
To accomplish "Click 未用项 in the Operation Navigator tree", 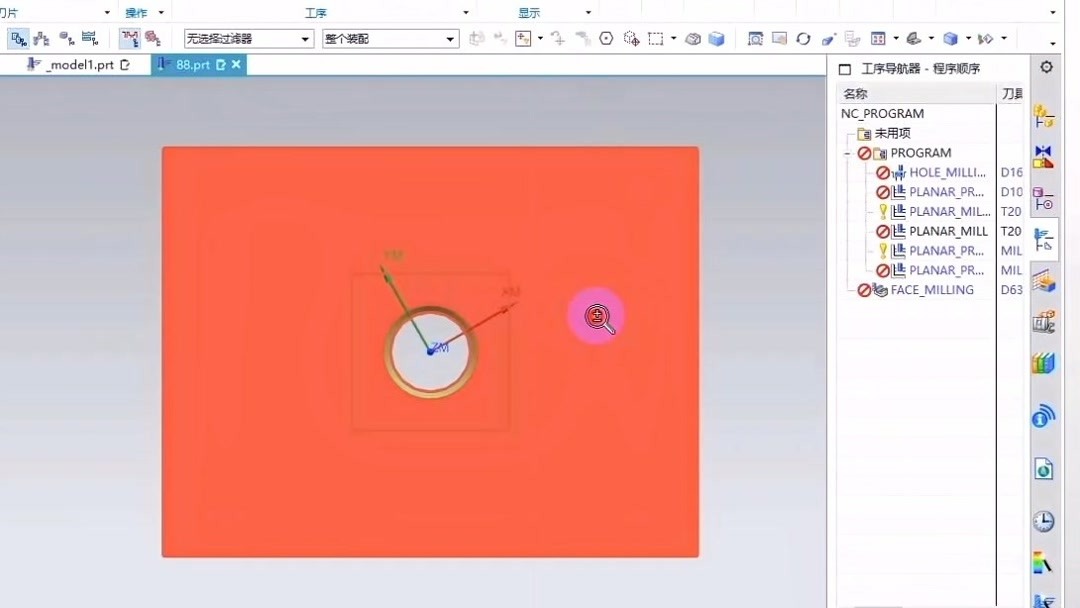I will [896, 132].
